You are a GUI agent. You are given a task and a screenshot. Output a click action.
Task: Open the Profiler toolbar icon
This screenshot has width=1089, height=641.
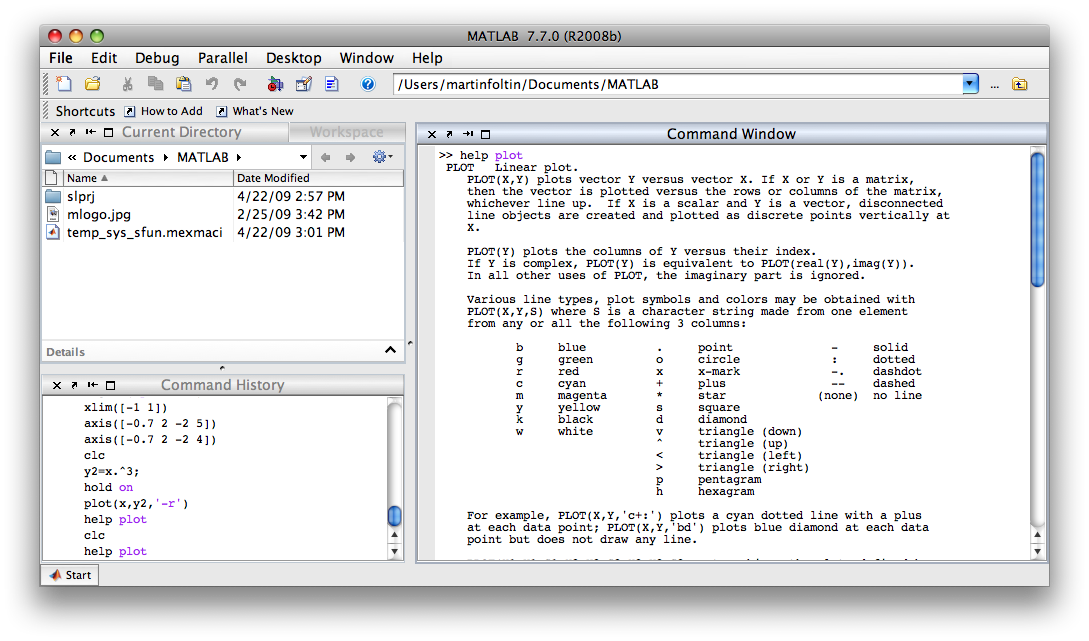pyautogui.click(x=332, y=84)
